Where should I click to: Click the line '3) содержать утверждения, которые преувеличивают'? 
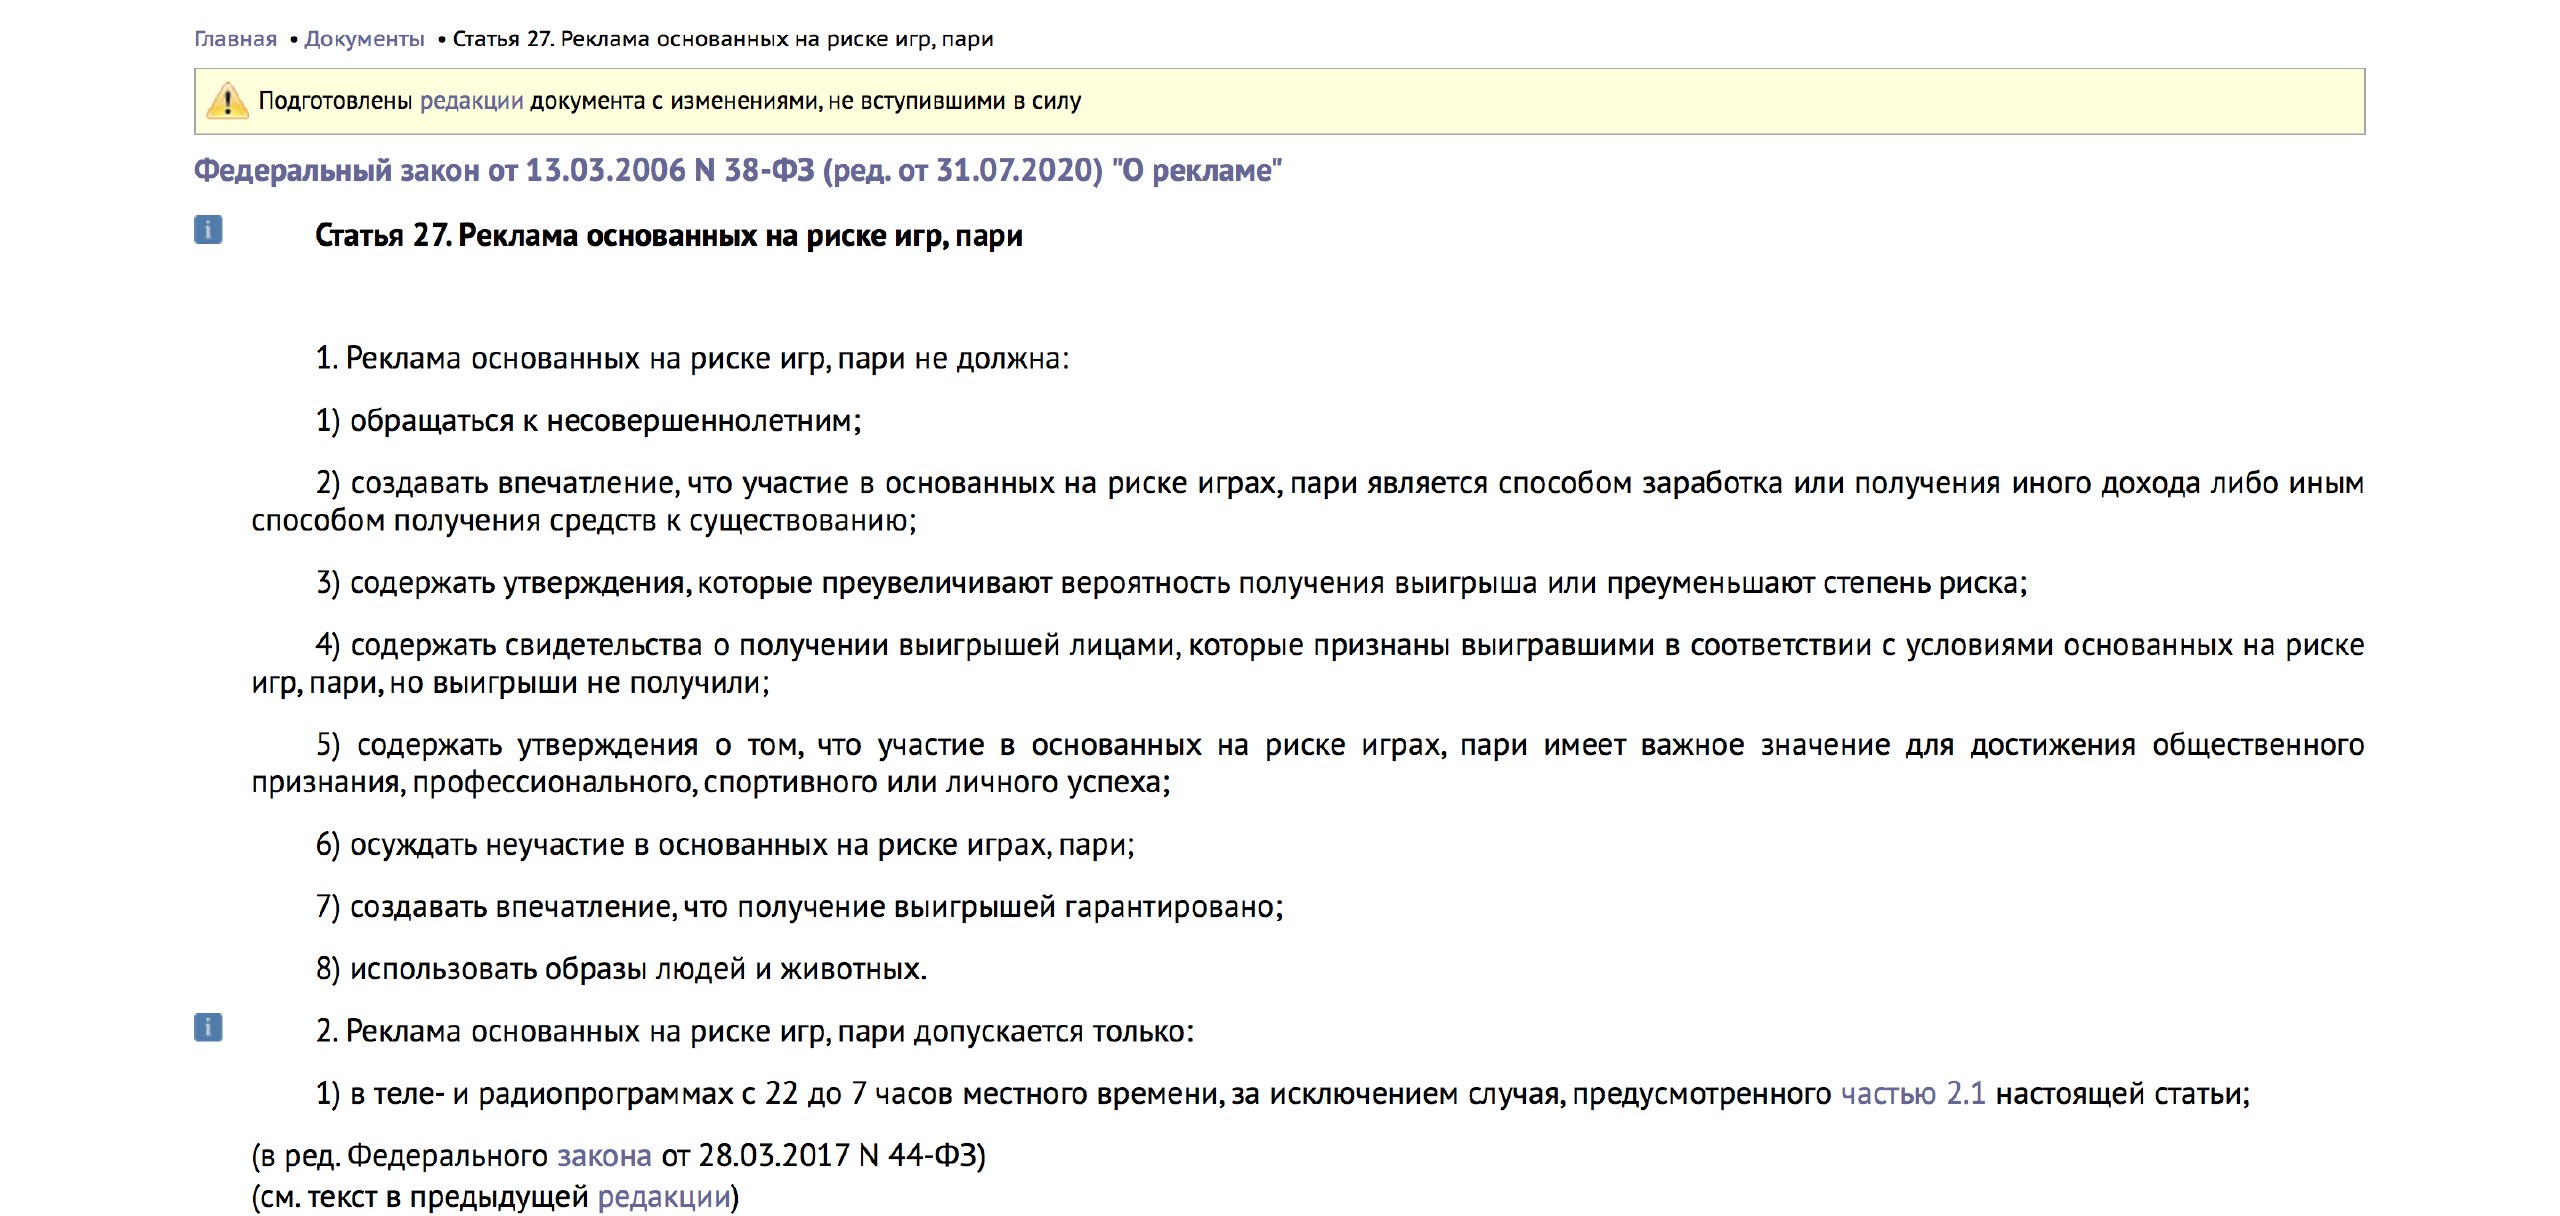[684, 583]
